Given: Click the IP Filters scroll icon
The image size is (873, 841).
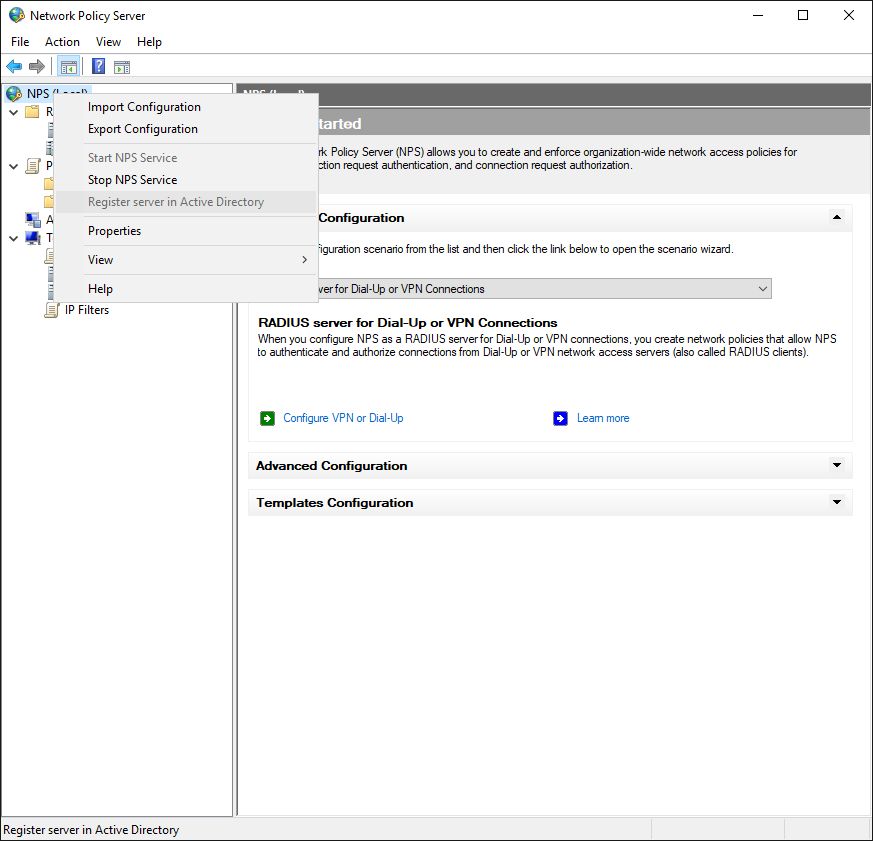Looking at the screenshot, I should tap(52, 310).
